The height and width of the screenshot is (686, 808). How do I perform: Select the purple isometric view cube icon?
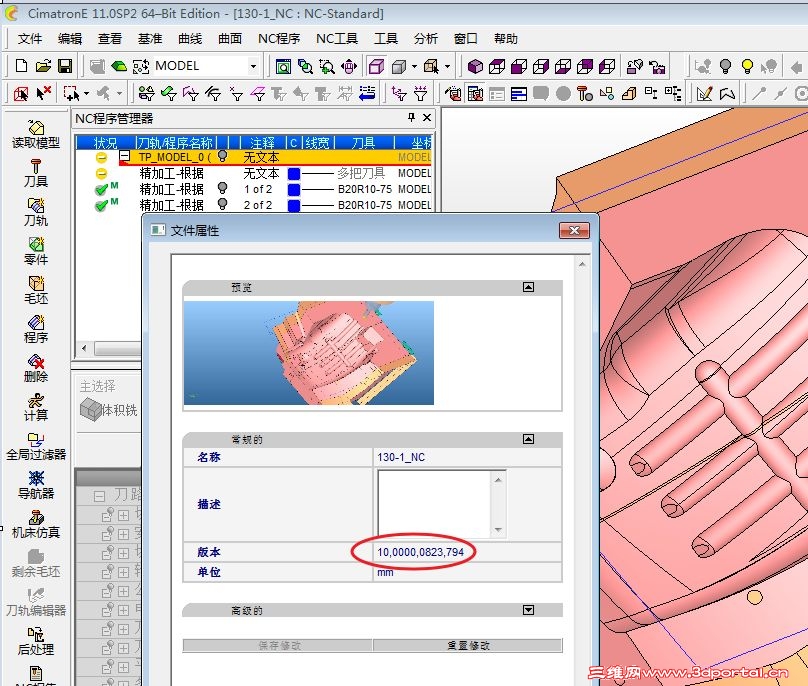pos(475,66)
